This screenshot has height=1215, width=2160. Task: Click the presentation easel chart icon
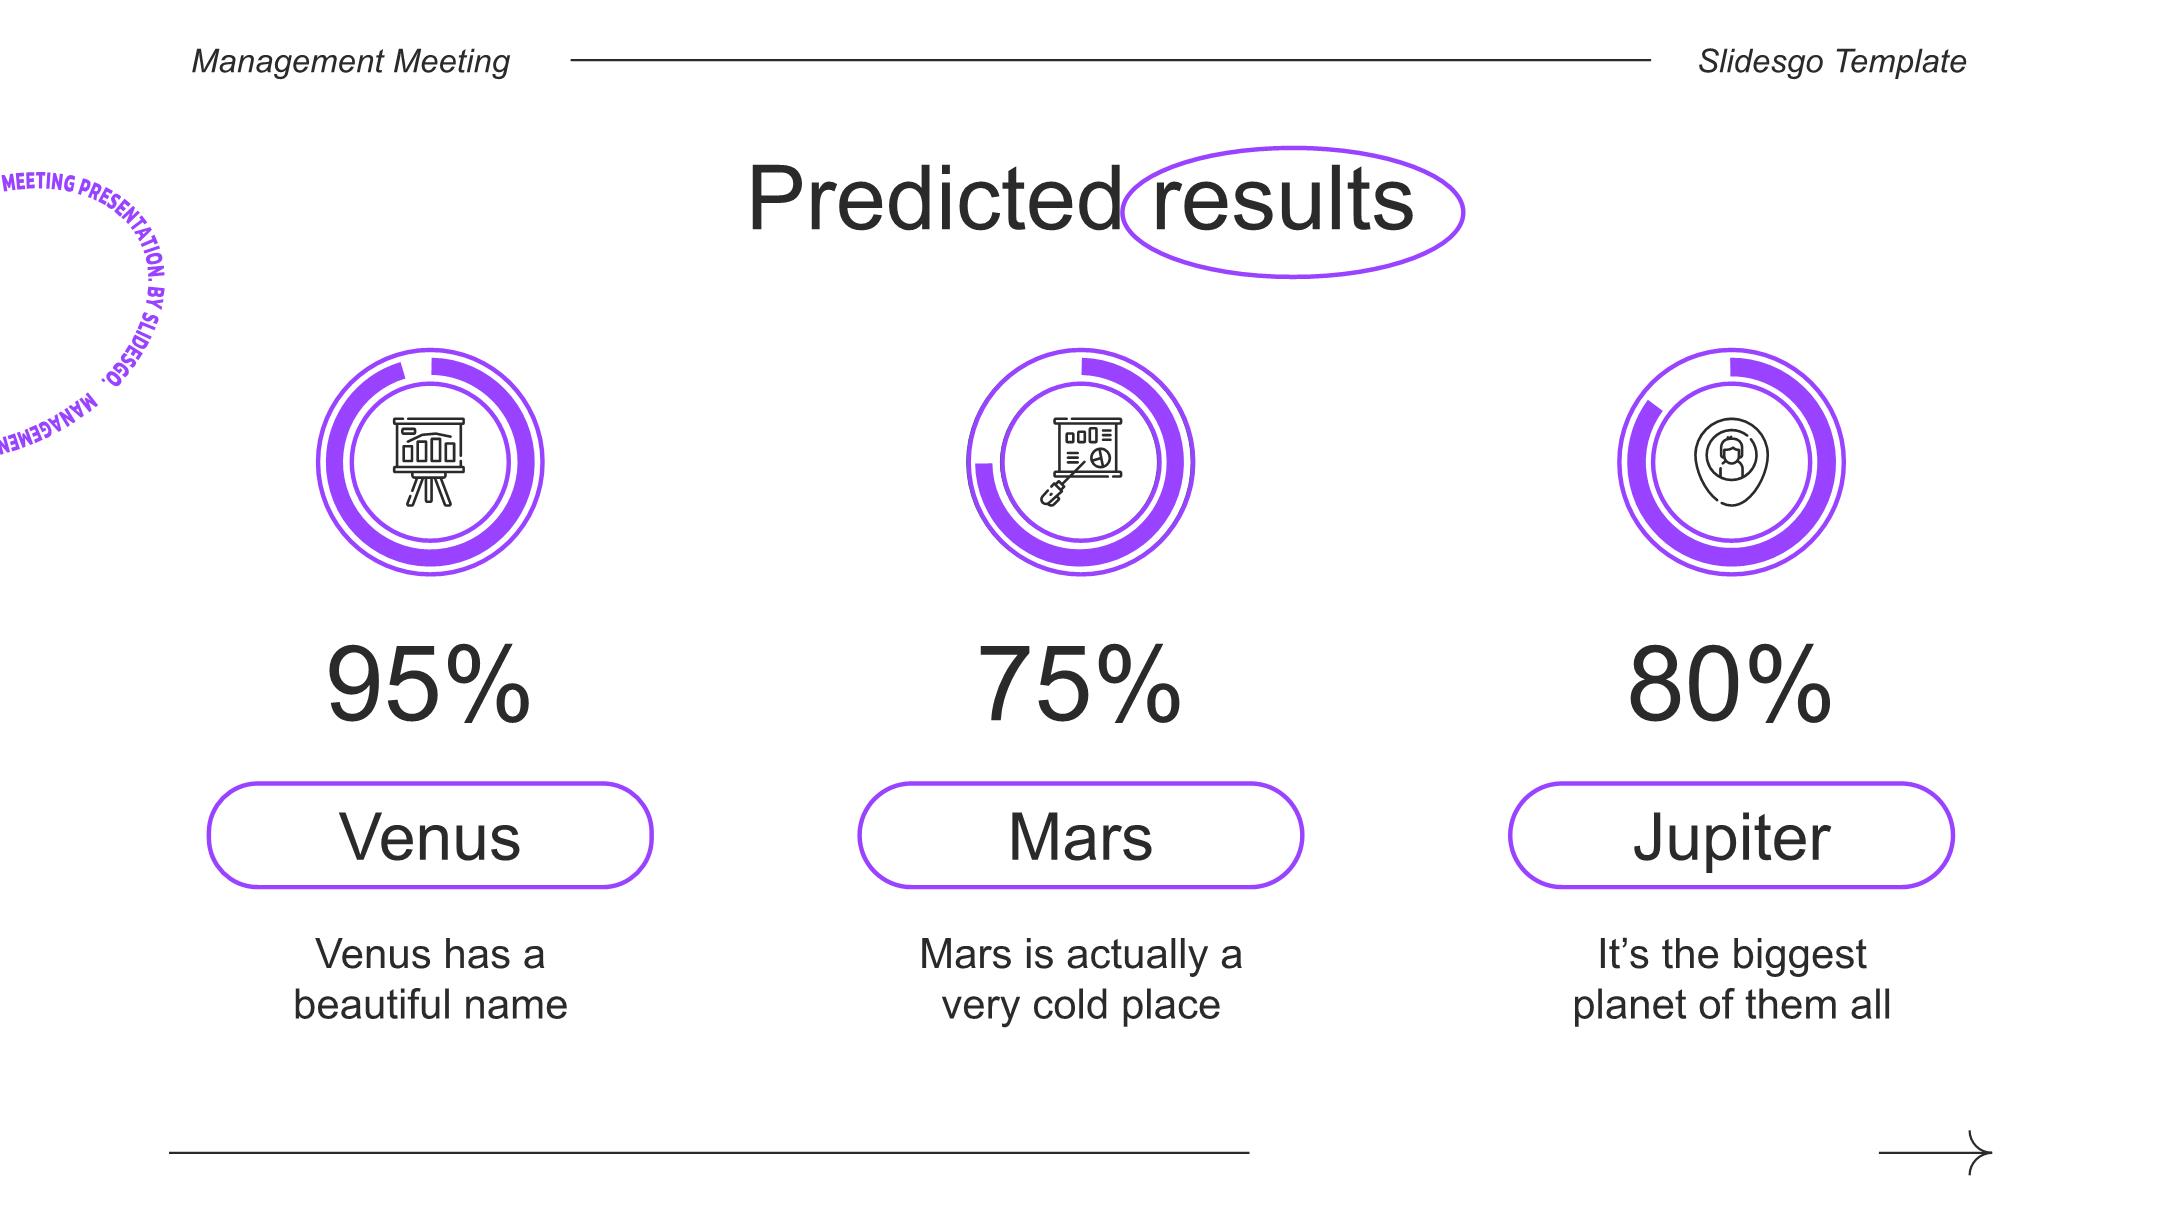coord(429,461)
